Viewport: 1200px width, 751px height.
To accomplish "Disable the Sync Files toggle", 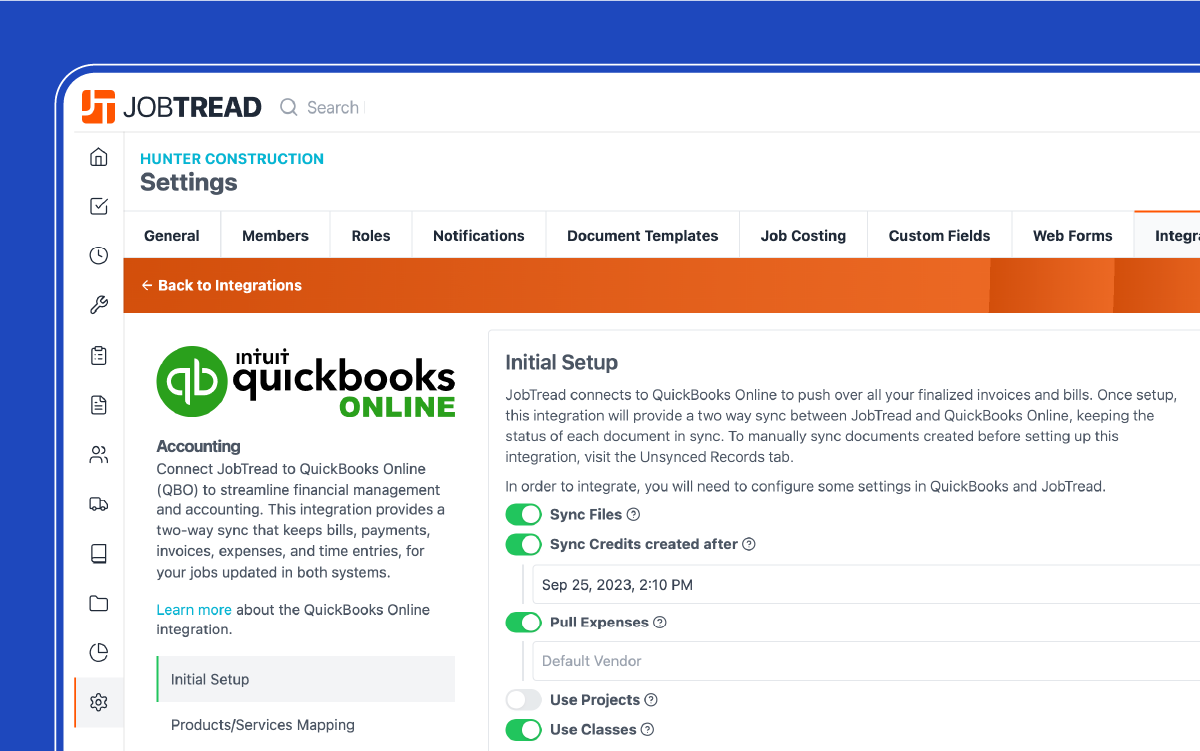I will (523, 514).
